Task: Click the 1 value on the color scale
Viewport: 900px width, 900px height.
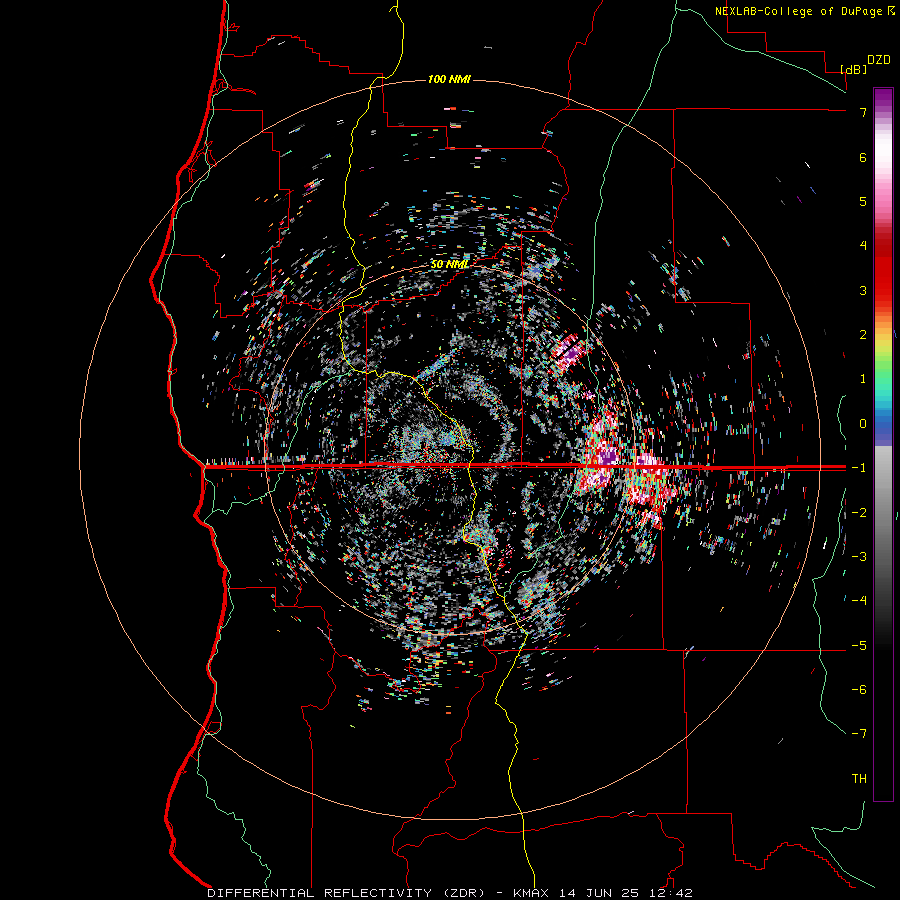Action: [x=863, y=379]
